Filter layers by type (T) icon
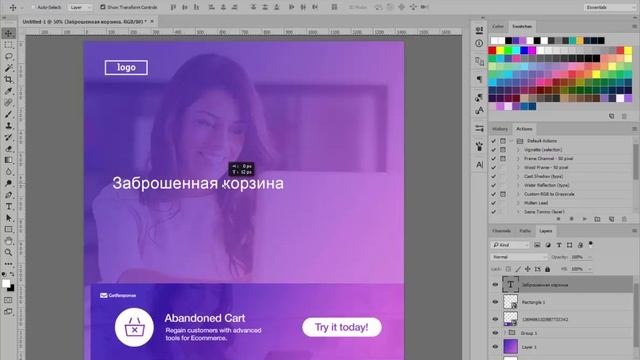The width and height of the screenshot is (640, 360). click(559, 245)
